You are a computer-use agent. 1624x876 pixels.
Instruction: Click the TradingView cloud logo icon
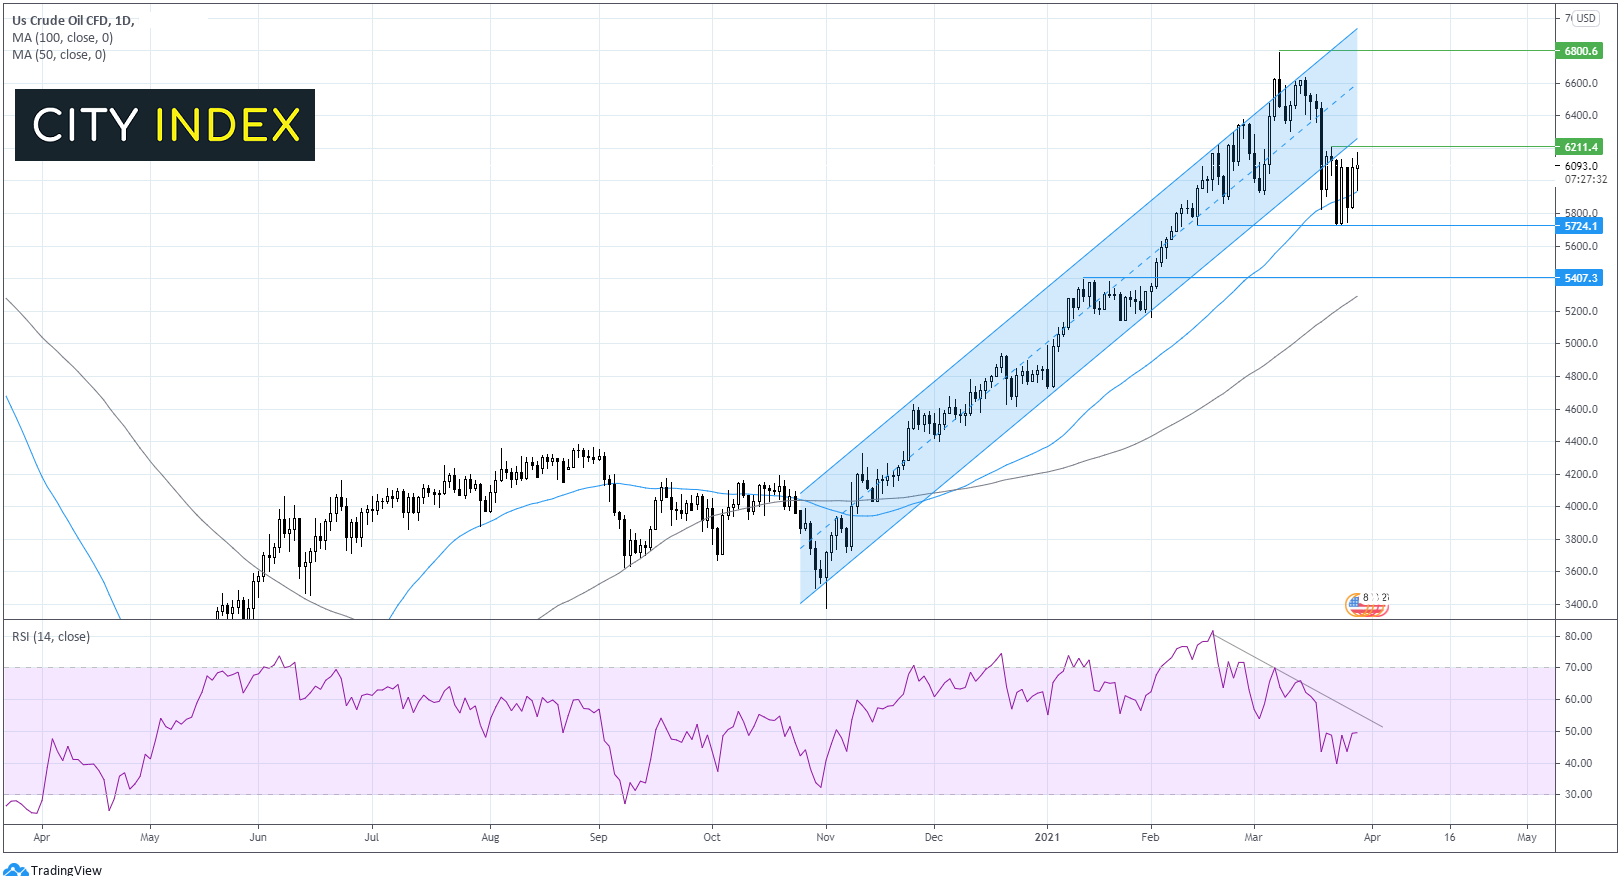(x=15, y=869)
